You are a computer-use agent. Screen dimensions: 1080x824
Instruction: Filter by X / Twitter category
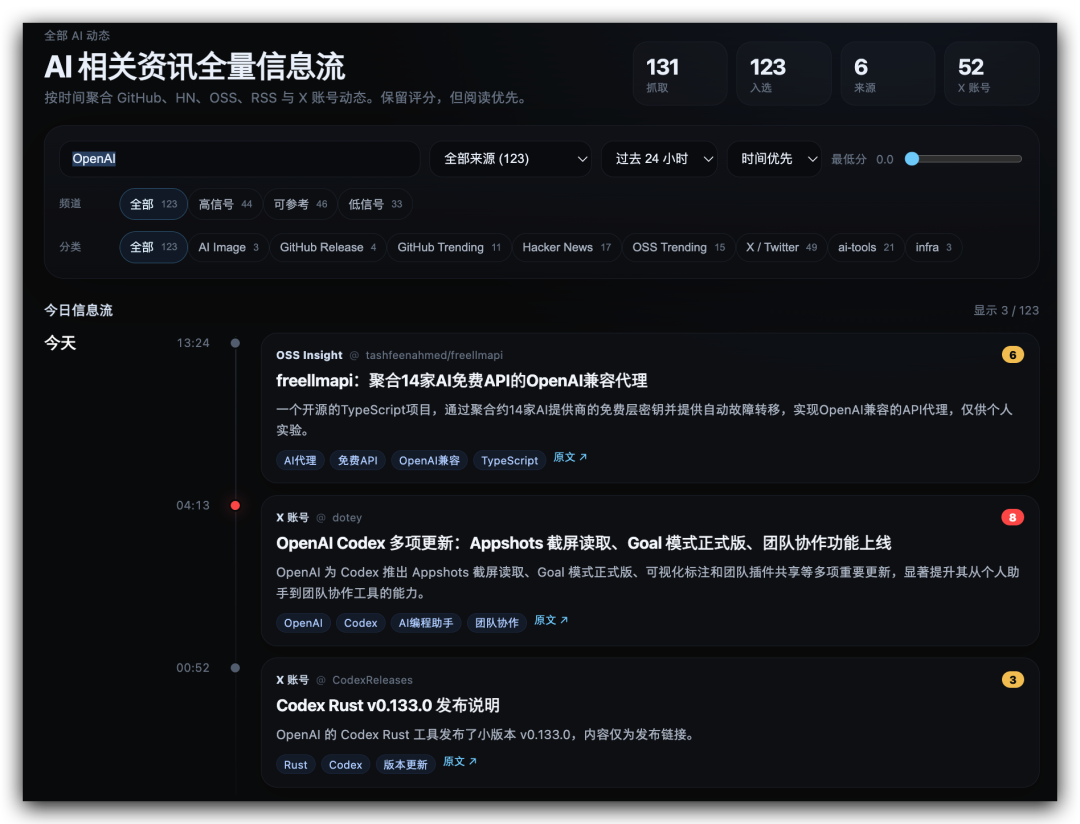coord(781,247)
